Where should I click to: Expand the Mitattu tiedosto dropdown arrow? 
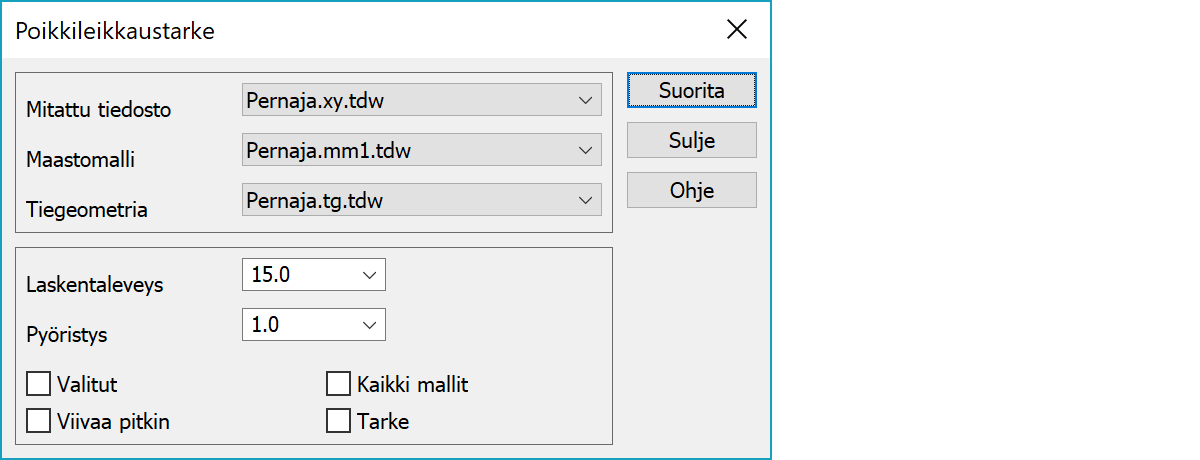pyautogui.click(x=585, y=100)
